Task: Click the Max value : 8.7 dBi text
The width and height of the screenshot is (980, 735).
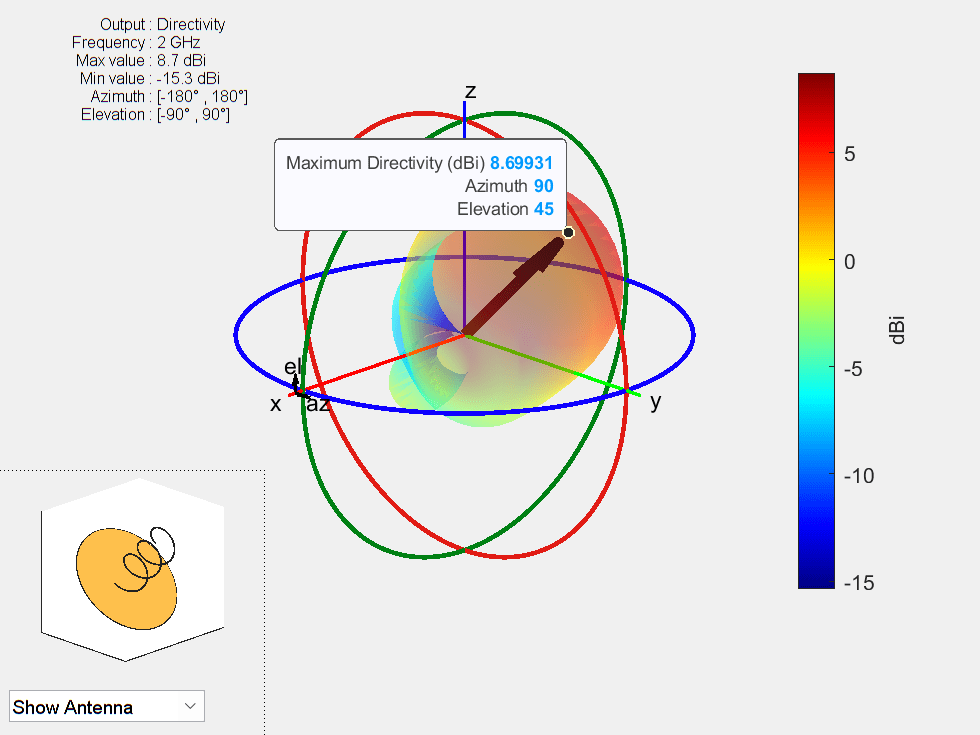Action: pos(141,61)
